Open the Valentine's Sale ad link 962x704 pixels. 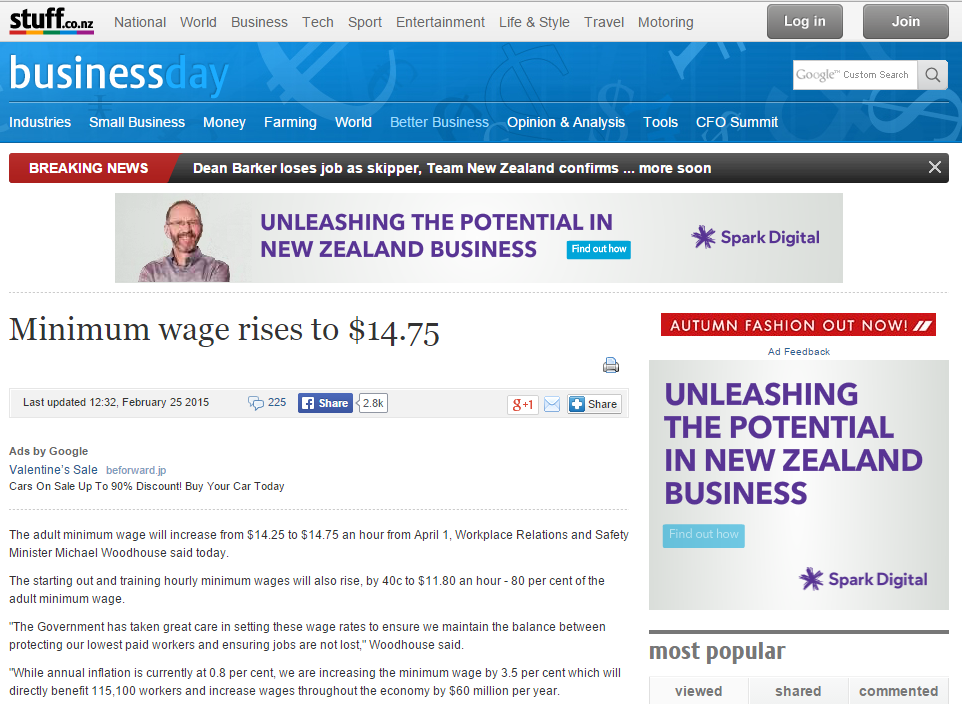click(x=53, y=470)
